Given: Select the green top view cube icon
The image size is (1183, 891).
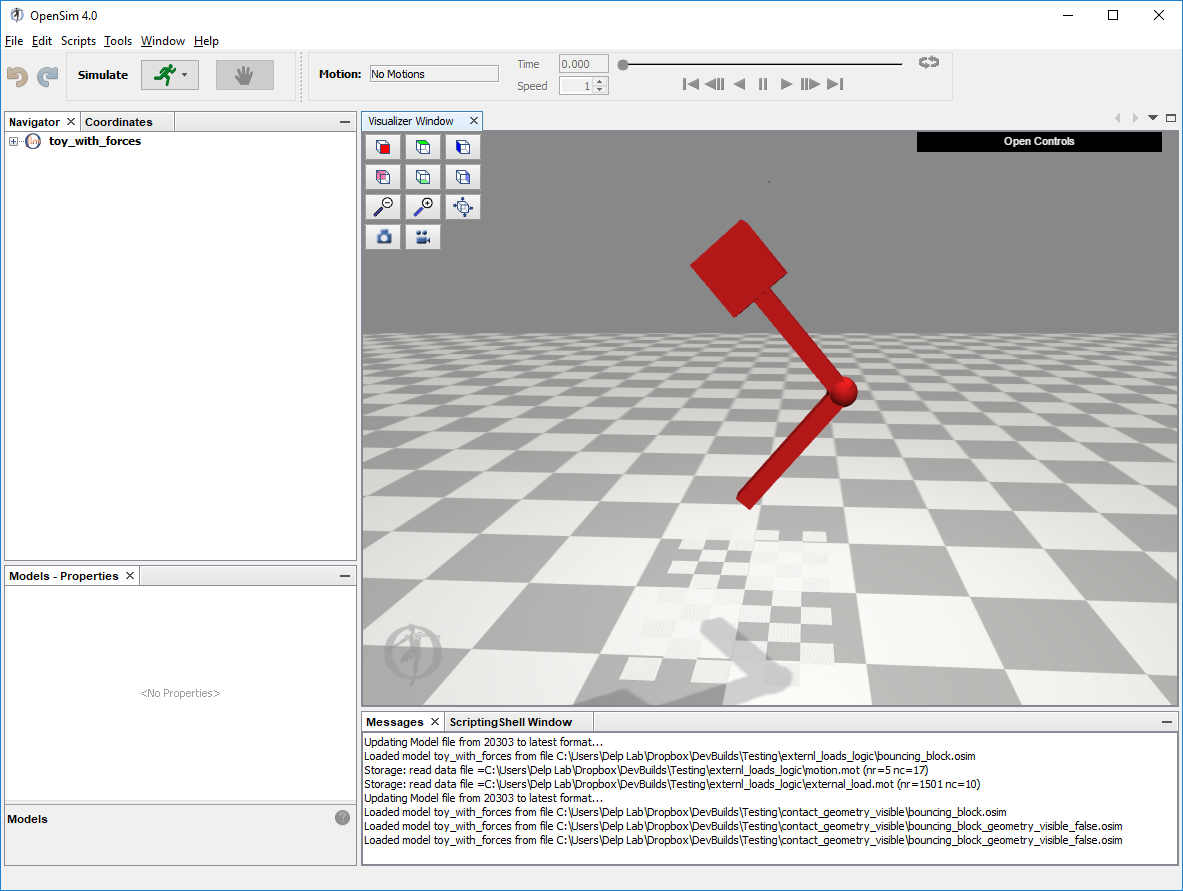Looking at the screenshot, I should (422, 147).
